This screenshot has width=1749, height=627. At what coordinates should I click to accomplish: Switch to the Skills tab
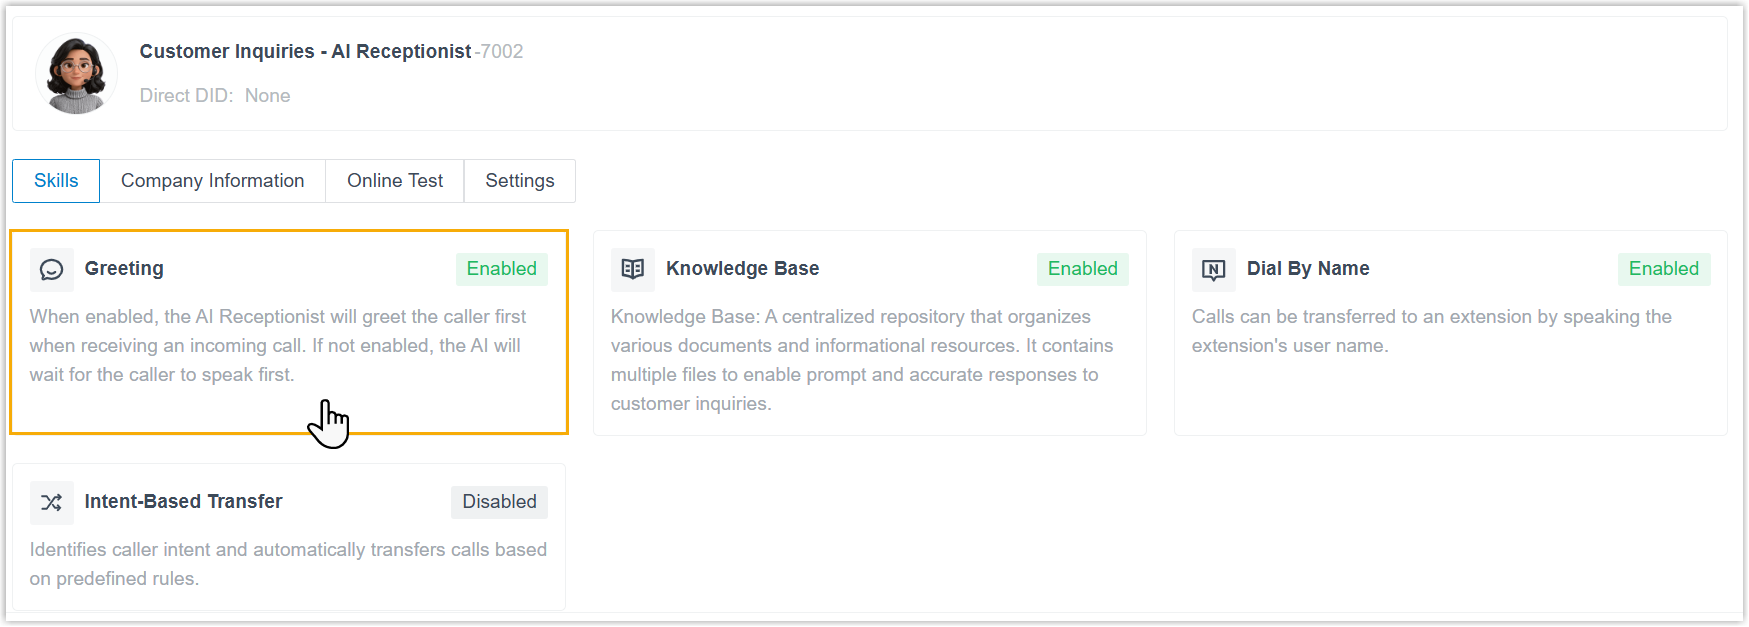pos(56,181)
